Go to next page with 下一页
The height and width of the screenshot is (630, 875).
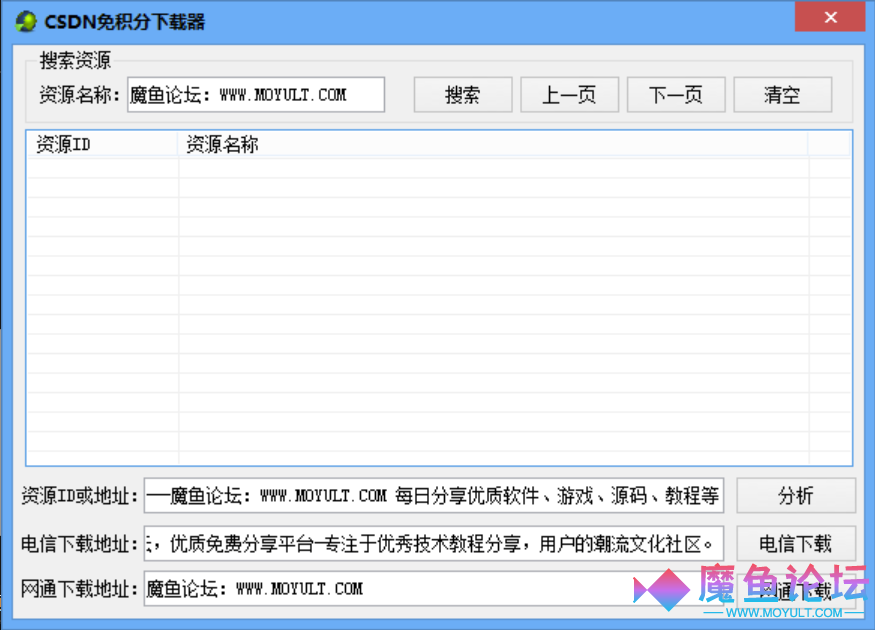tap(676, 95)
